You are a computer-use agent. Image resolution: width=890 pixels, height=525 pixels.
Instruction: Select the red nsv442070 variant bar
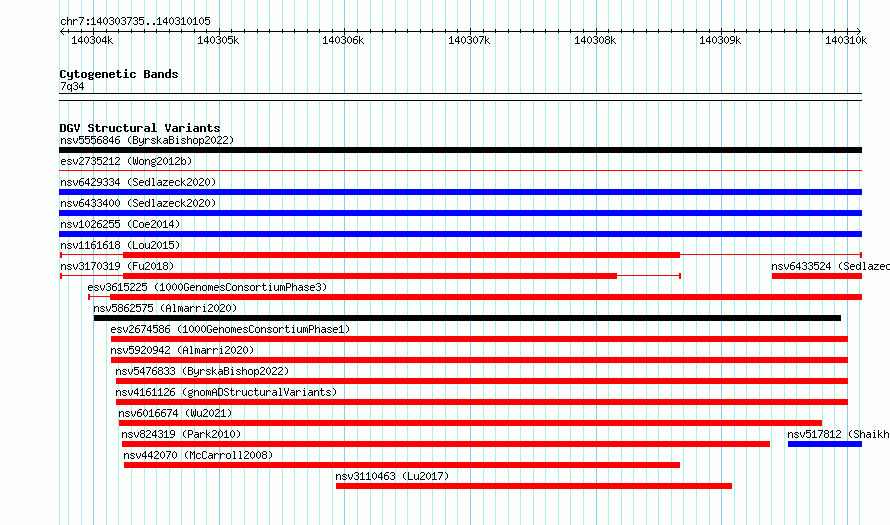402,465
